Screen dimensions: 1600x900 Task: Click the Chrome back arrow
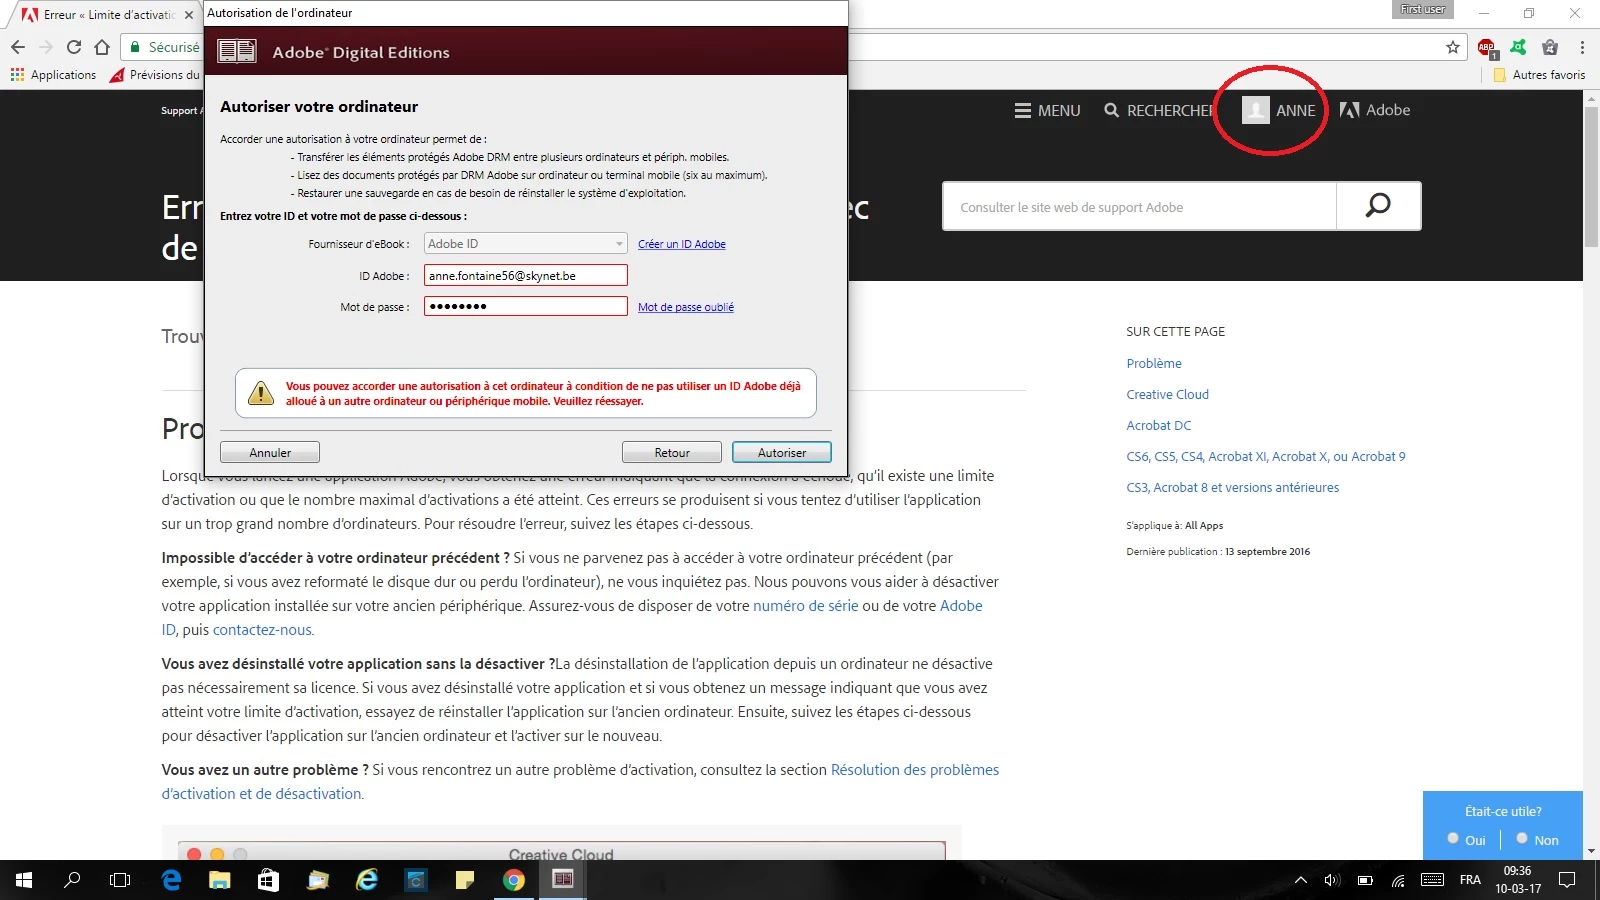pos(18,47)
